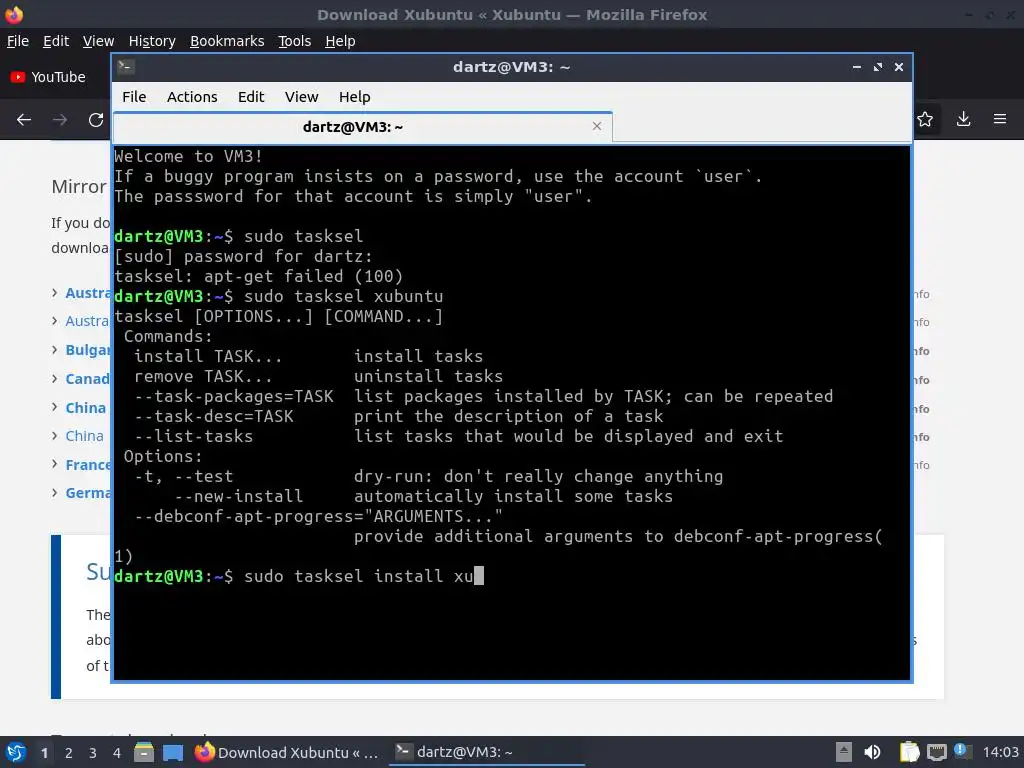
Task: Expand the Bulgaria mirror entry
Action: 55,349
